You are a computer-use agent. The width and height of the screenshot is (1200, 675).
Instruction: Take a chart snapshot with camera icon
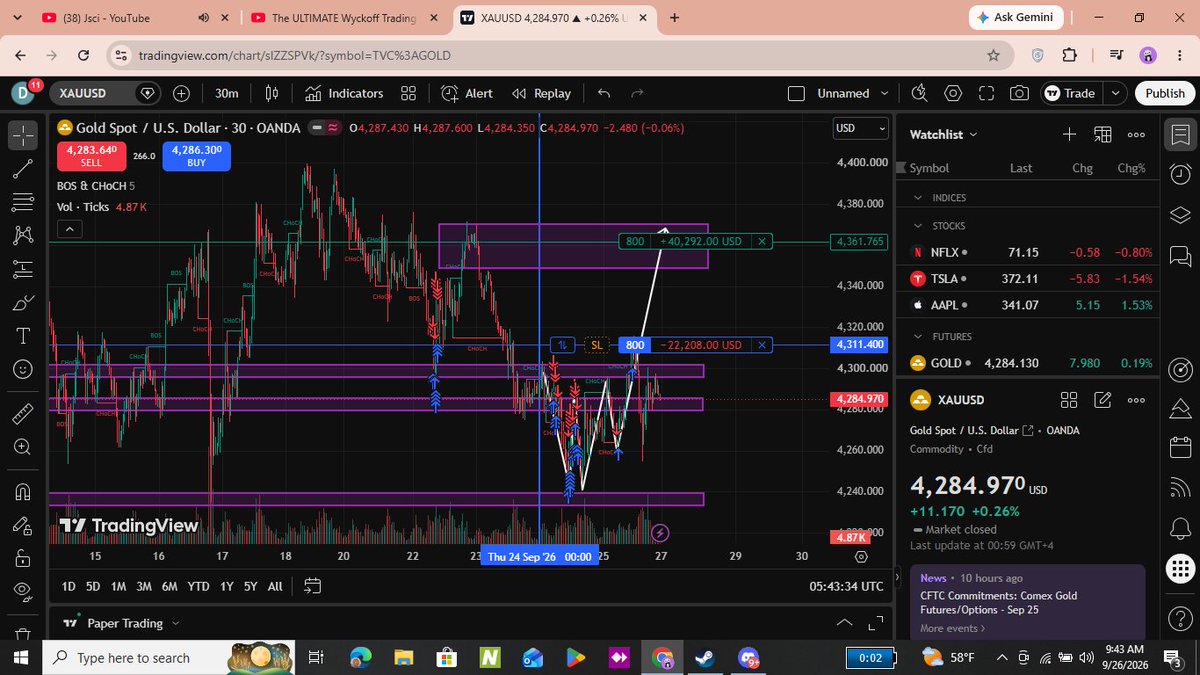pos(1019,93)
